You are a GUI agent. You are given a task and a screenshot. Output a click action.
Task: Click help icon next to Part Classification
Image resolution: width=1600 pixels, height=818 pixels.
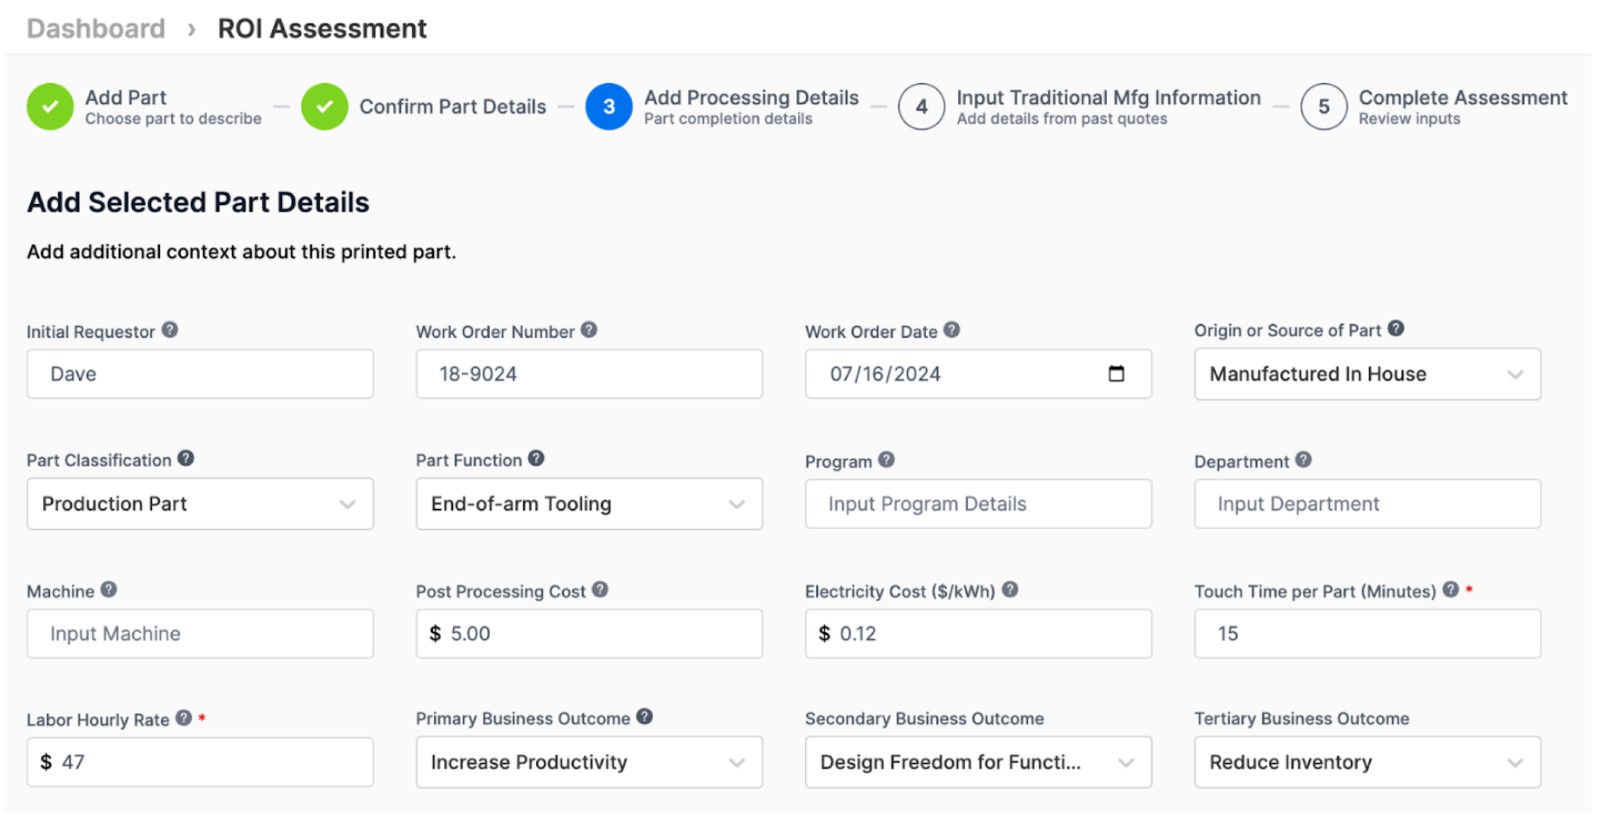click(186, 458)
